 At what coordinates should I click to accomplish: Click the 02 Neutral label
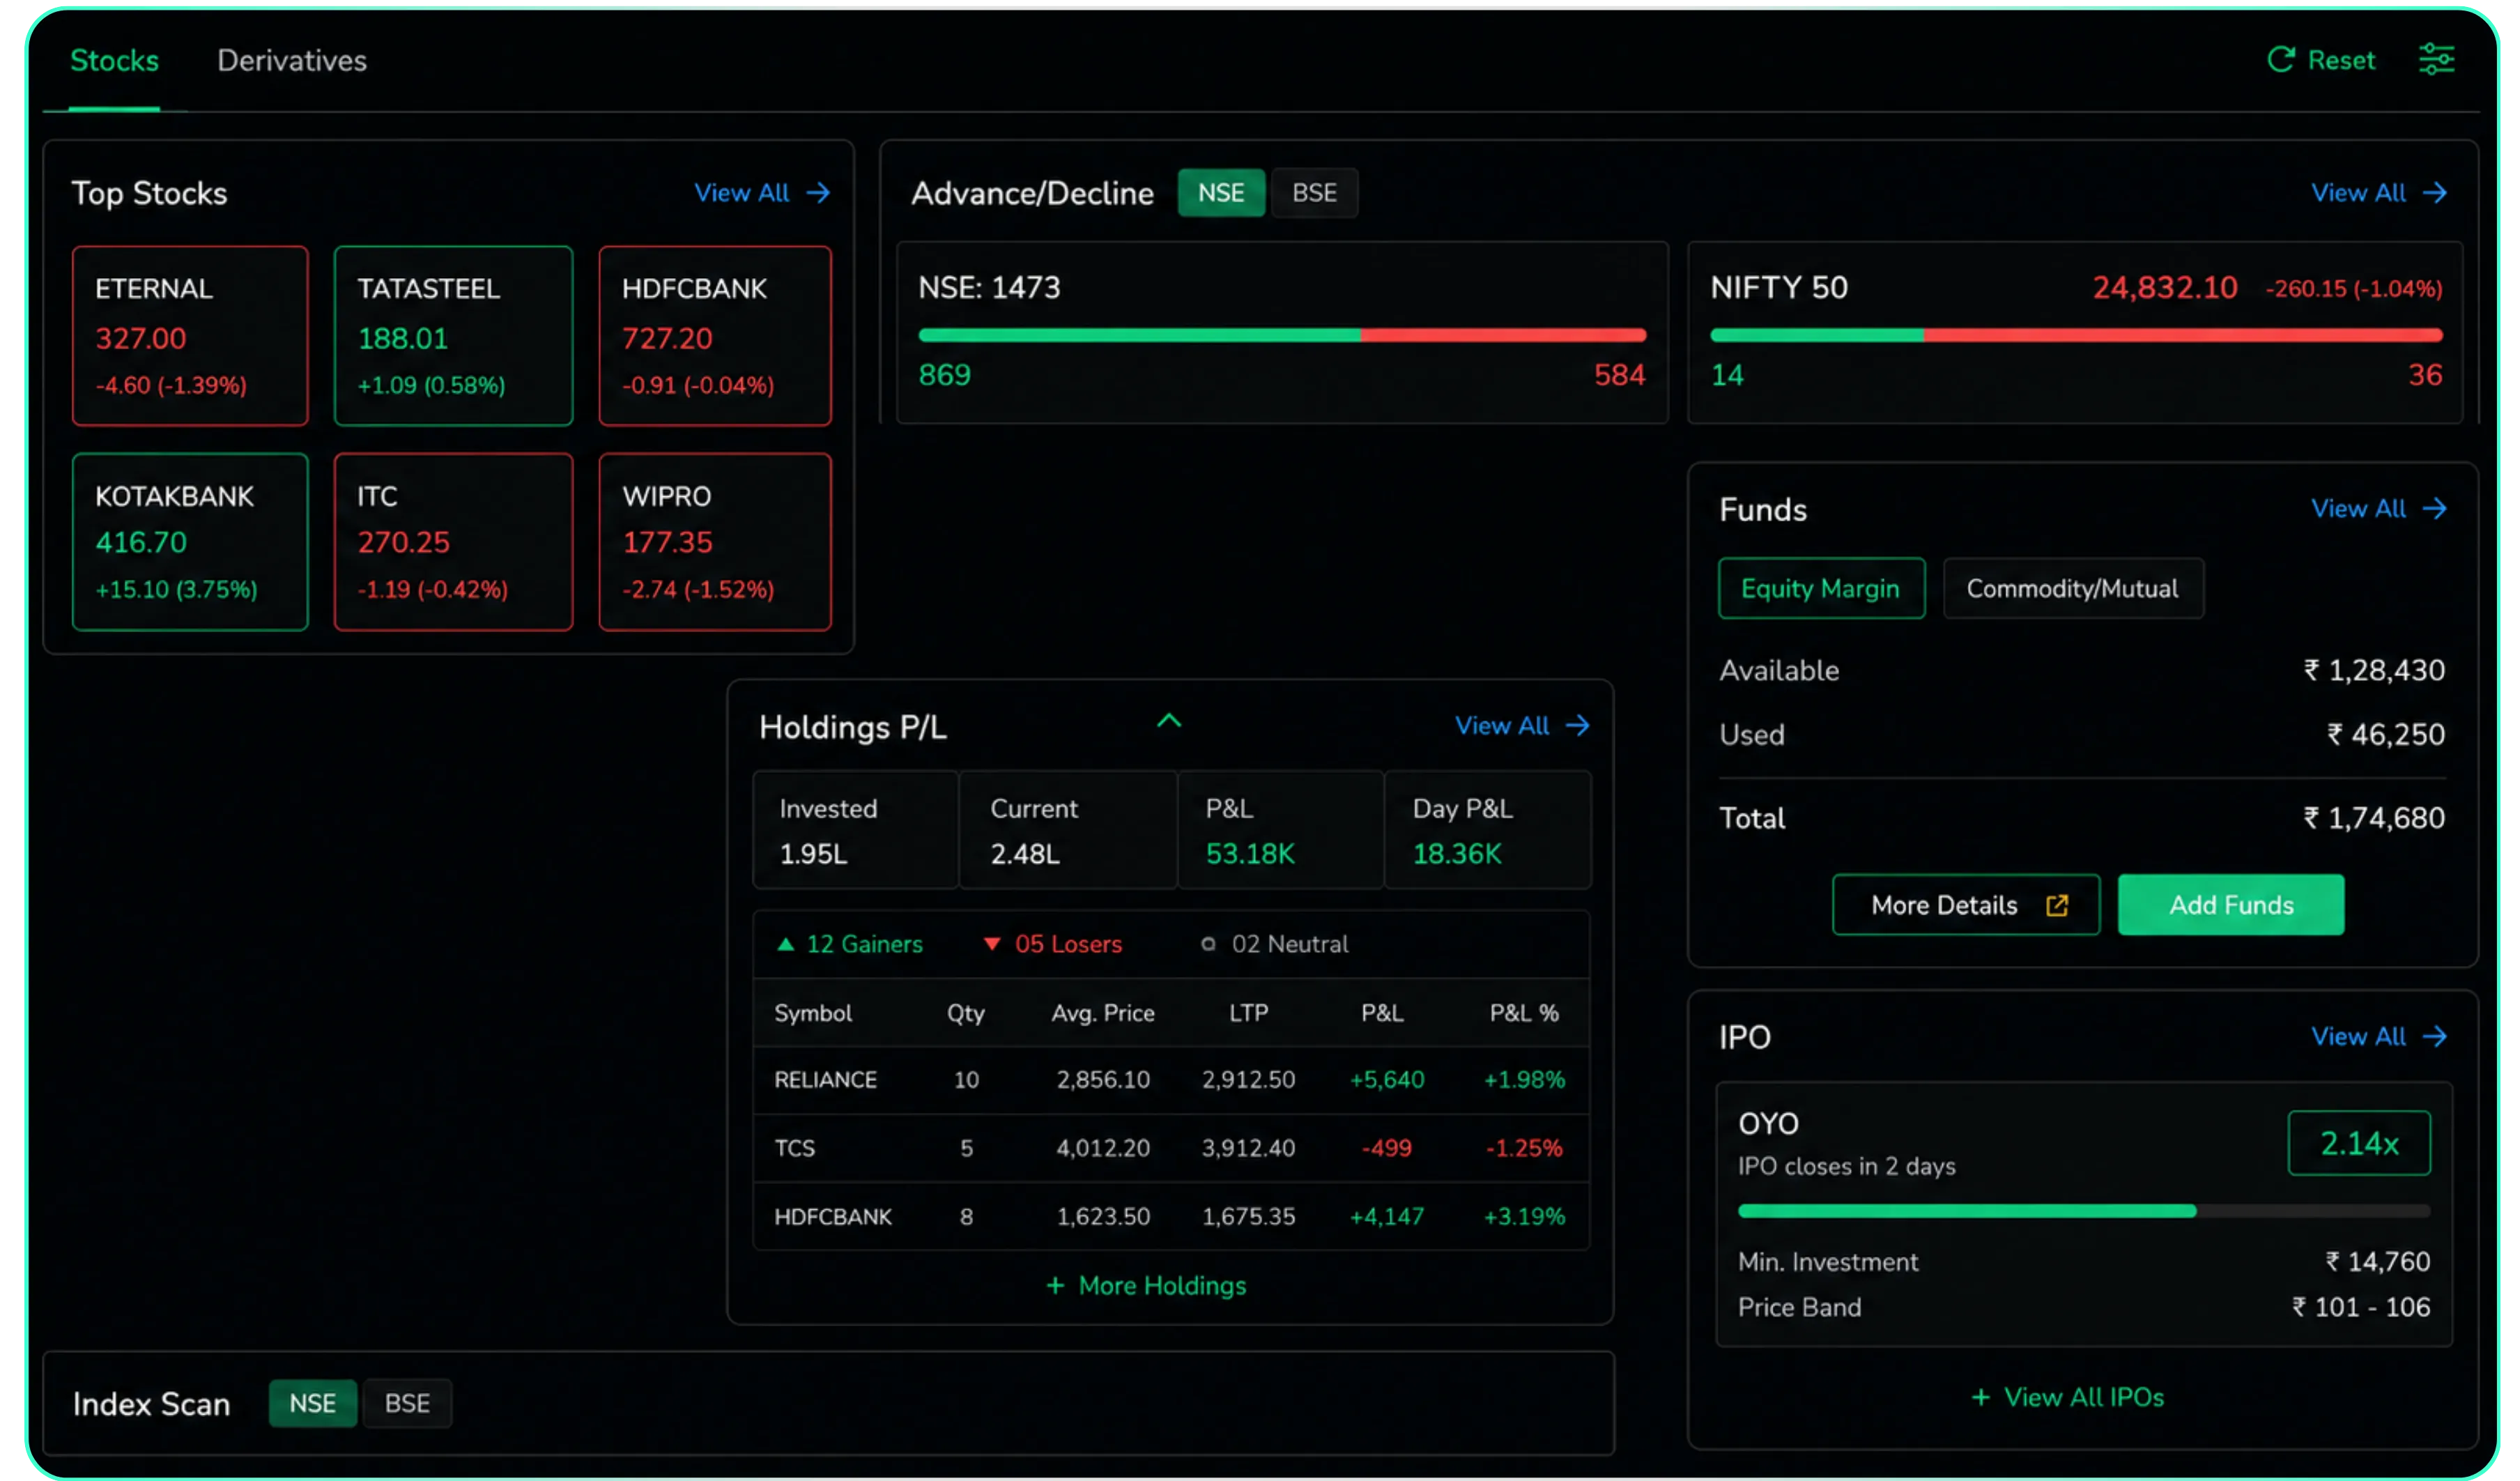point(1289,944)
